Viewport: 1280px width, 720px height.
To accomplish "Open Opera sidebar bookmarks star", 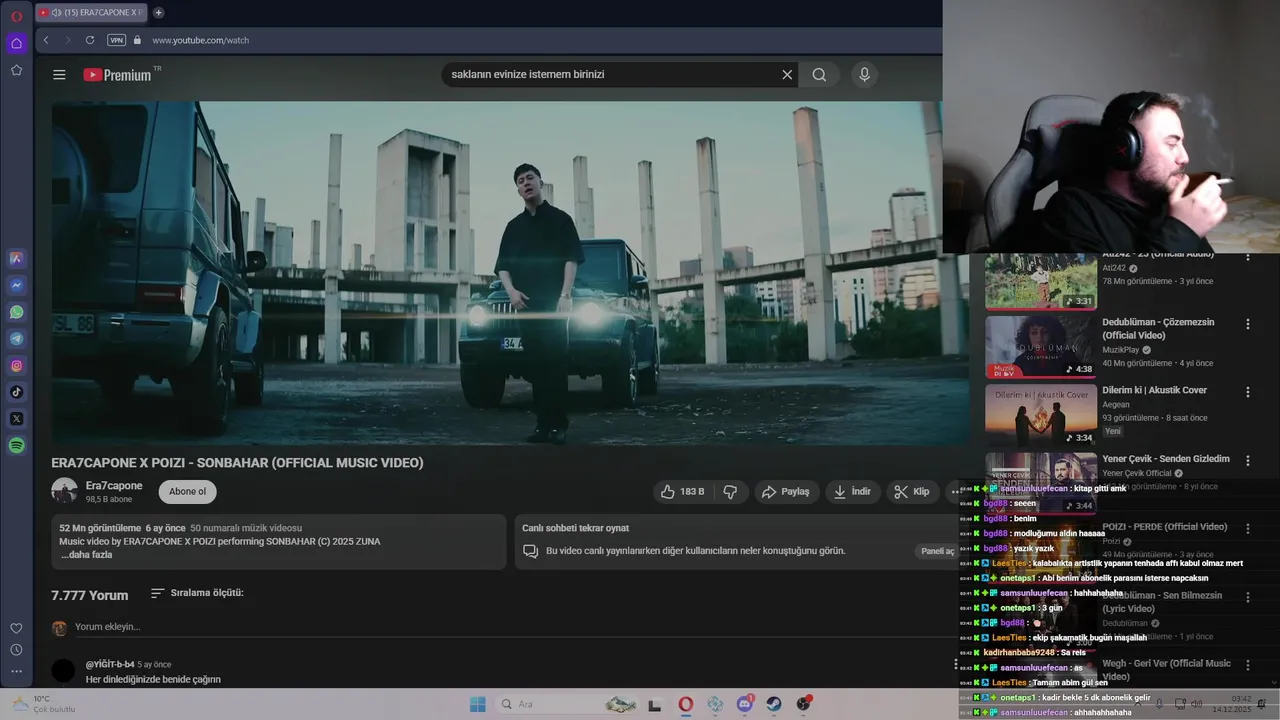I will point(16,70).
